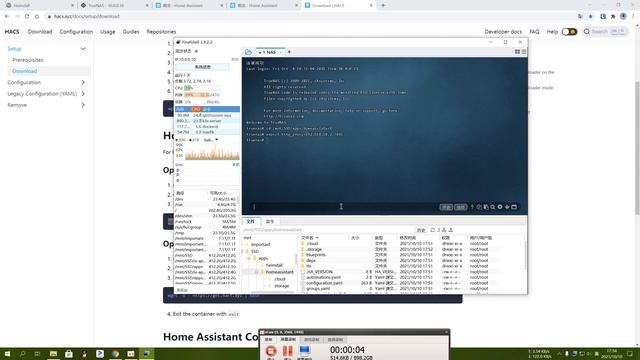640x360 pixels.
Task: Click the swap usage bar in FinalShell
Action: [202, 102]
